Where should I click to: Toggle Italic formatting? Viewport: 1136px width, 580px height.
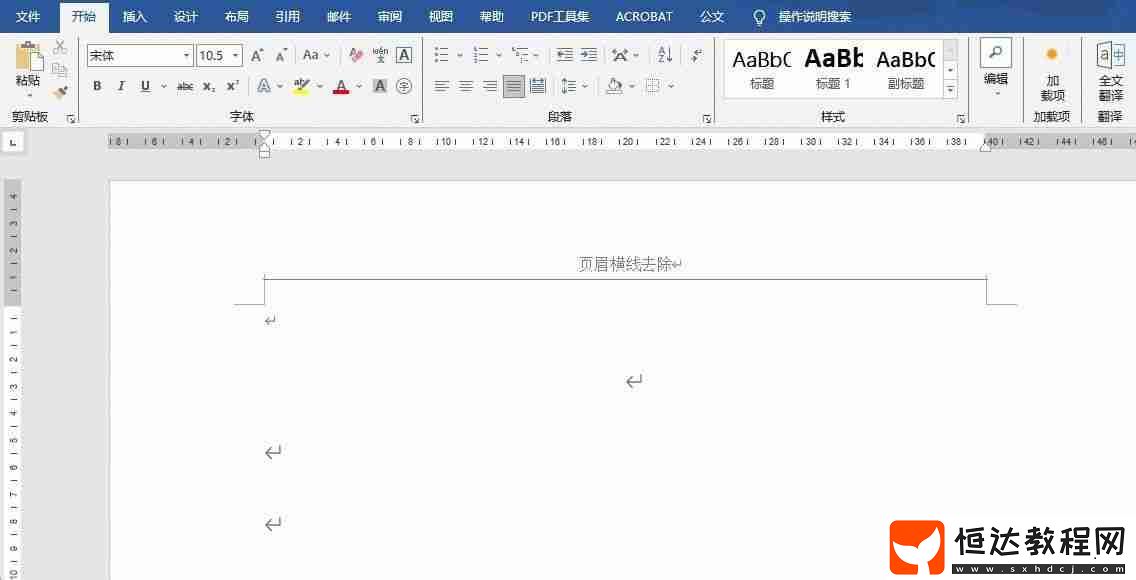pyautogui.click(x=121, y=86)
